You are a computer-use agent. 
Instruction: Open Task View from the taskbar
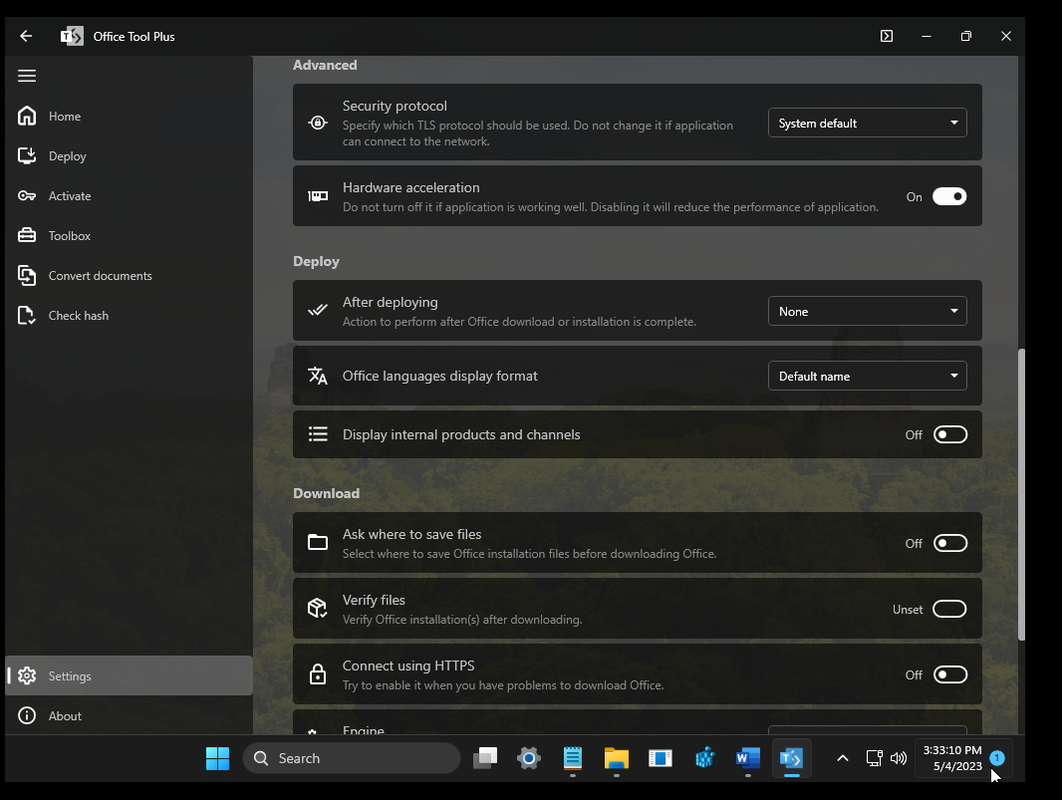(x=485, y=758)
